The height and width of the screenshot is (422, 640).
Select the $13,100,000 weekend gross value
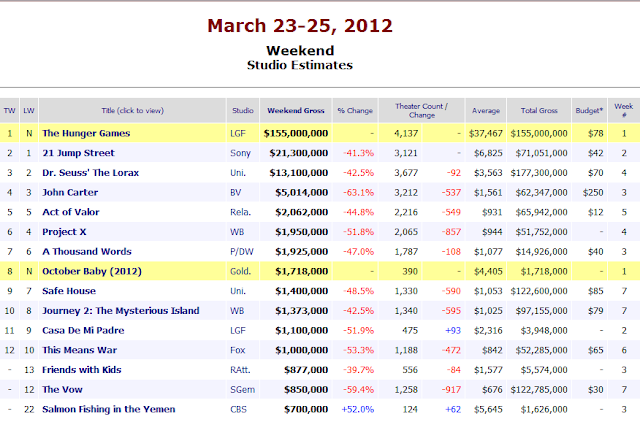coord(299,173)
